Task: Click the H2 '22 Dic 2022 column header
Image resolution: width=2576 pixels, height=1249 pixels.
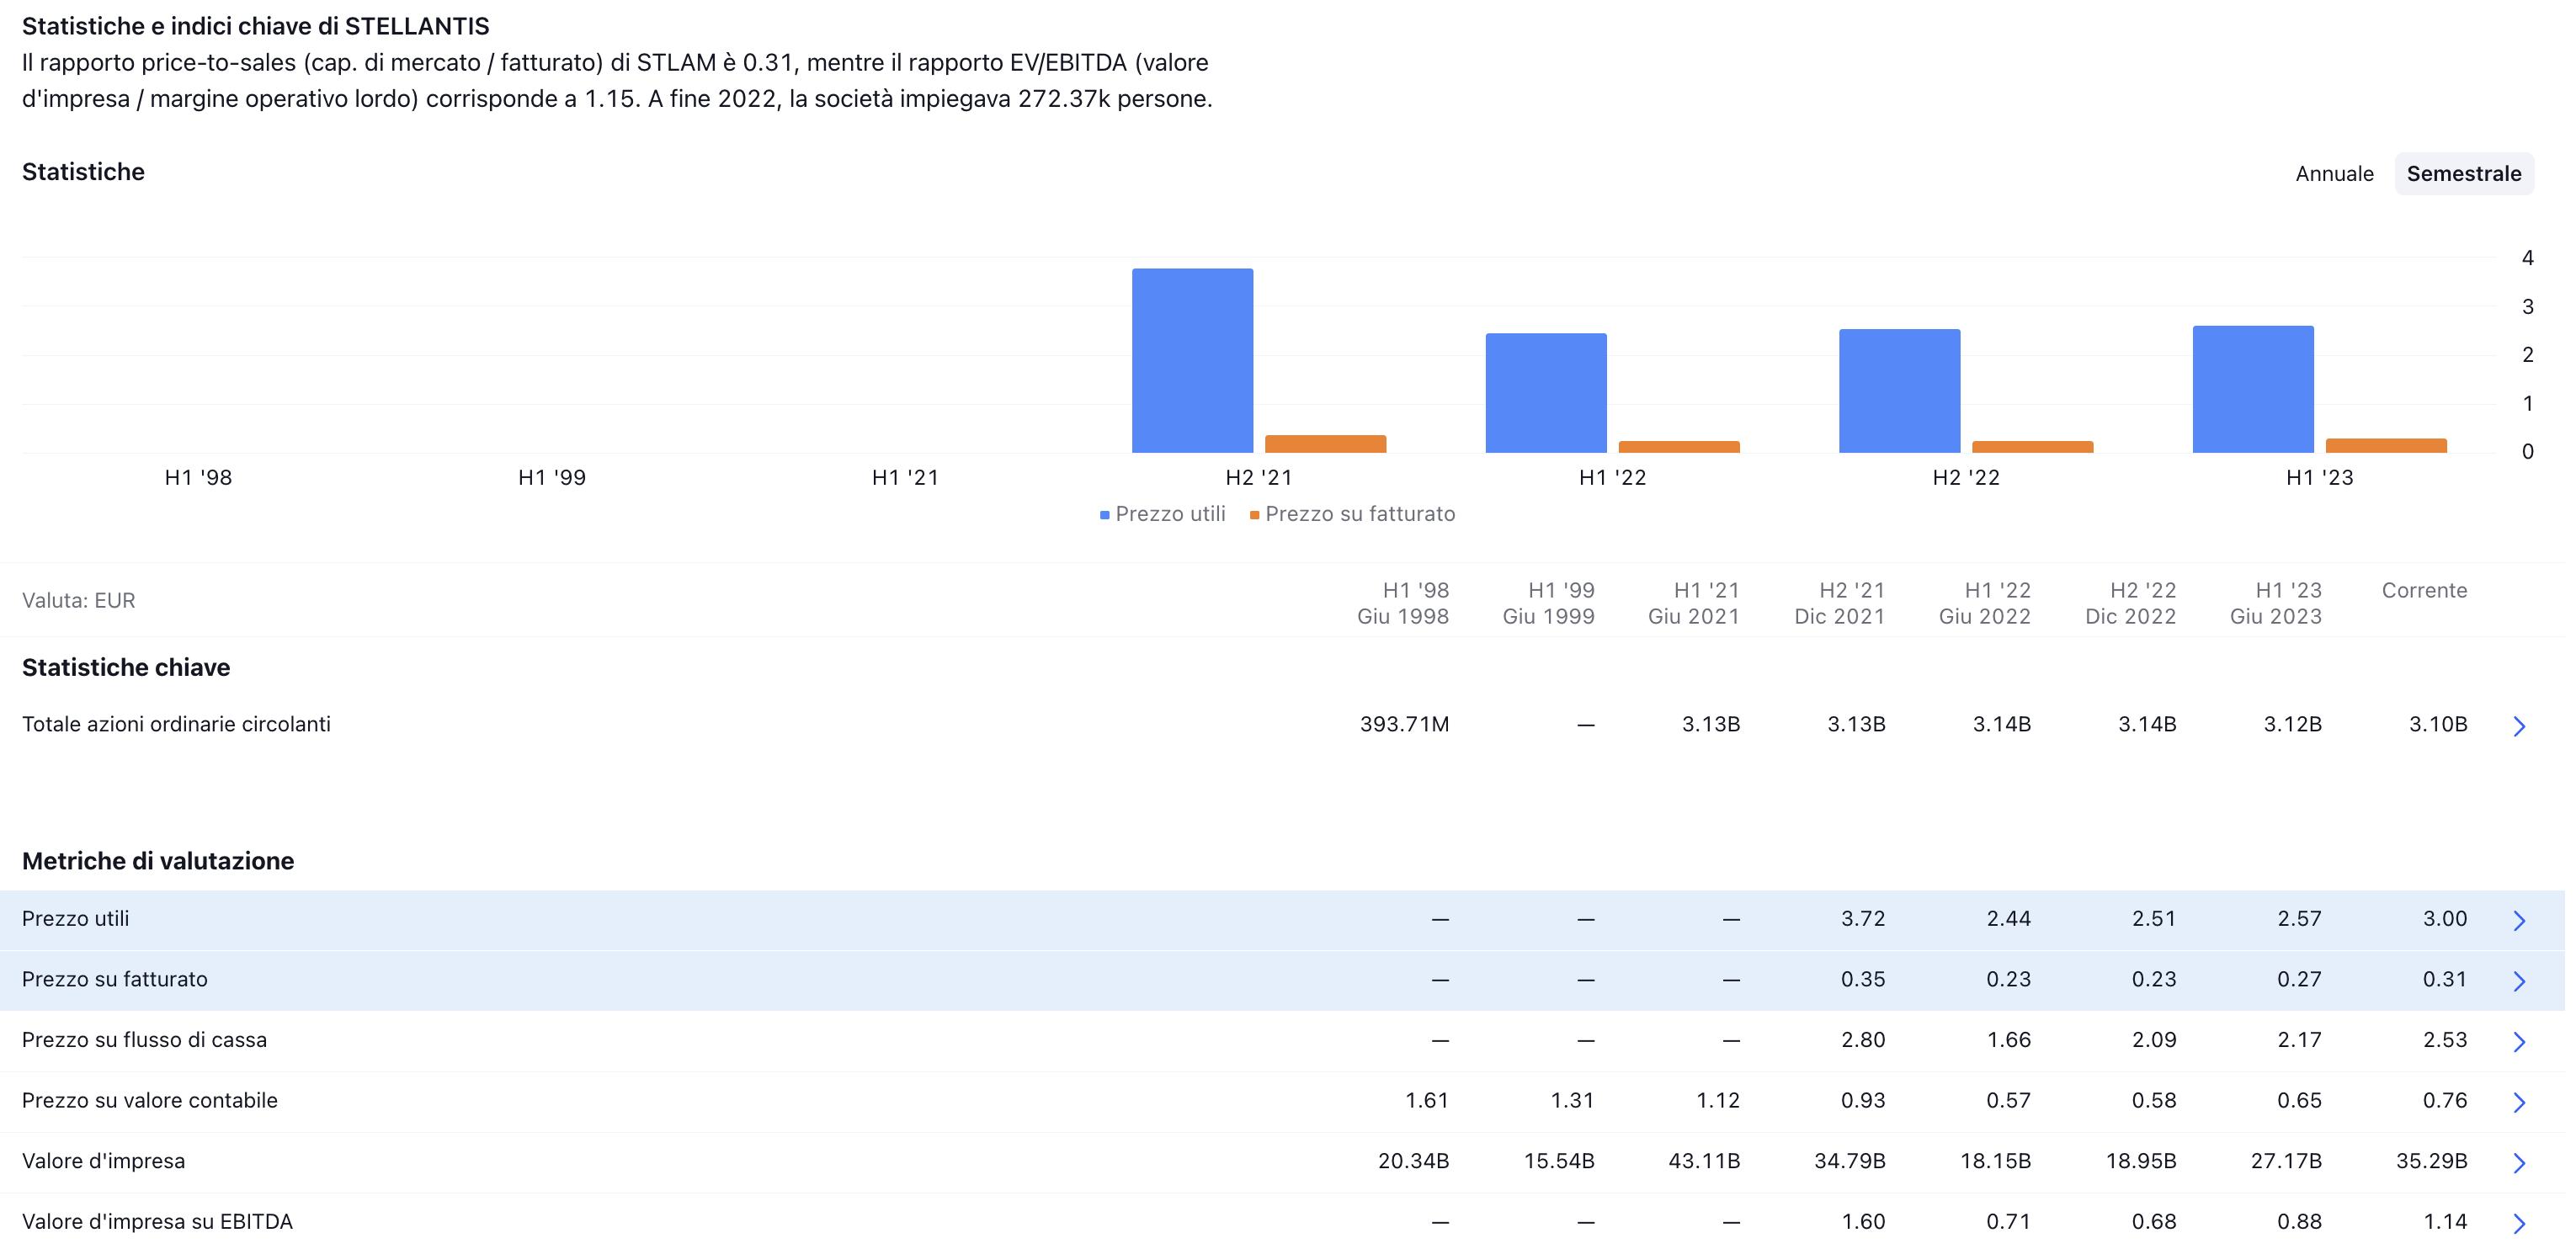Action: 2130,603
